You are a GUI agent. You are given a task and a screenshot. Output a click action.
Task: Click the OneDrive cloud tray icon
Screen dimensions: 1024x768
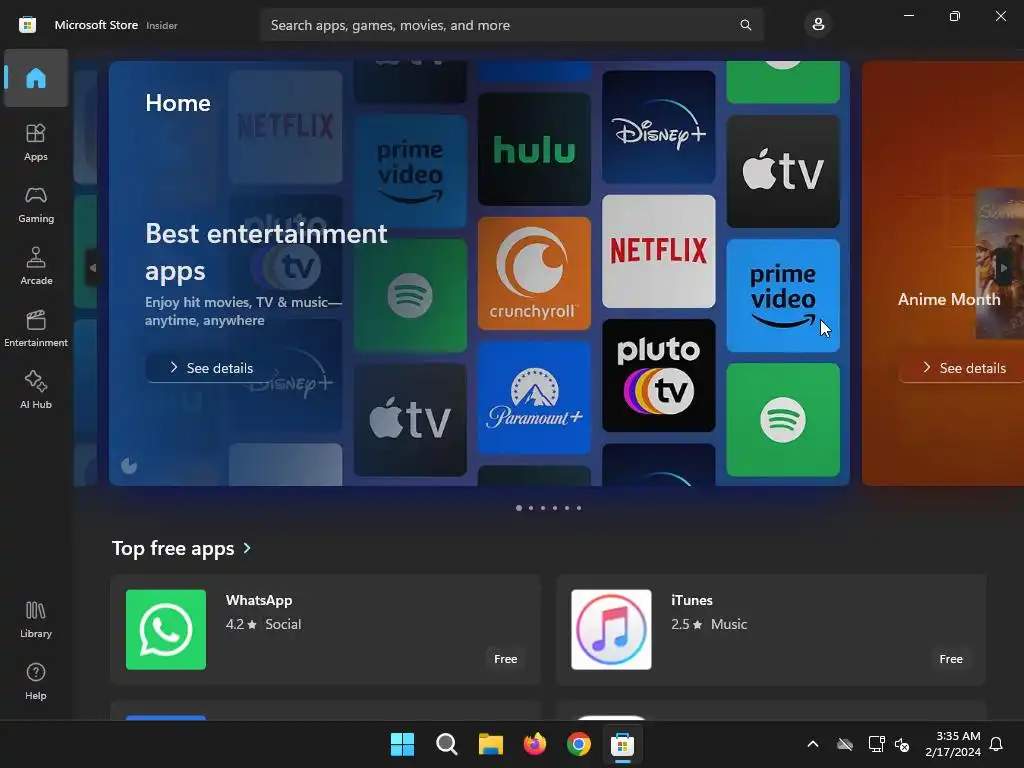[845, 744]
